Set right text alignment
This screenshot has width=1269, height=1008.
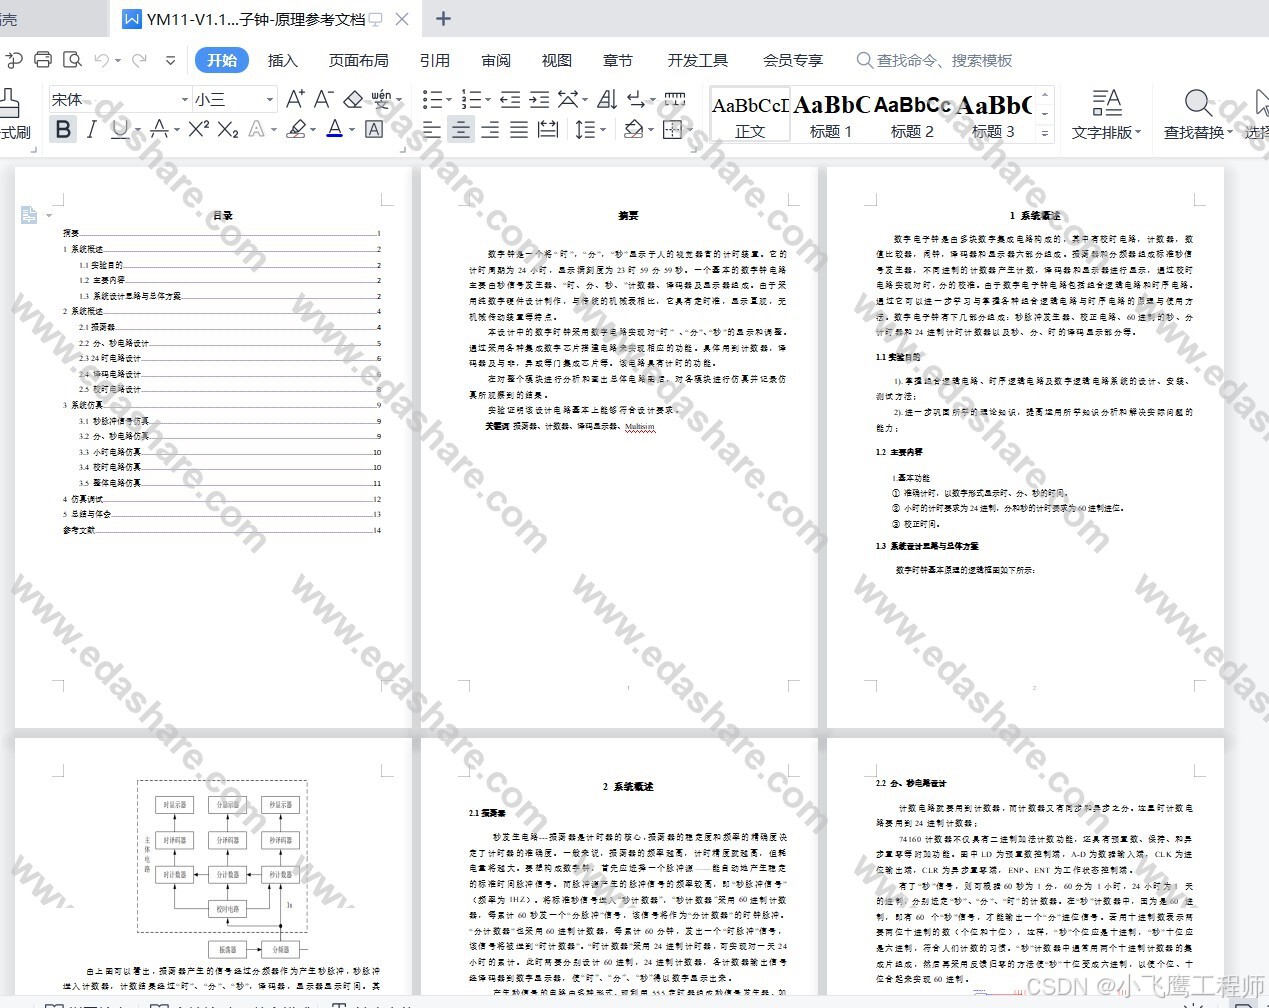(x=489, y=129)
